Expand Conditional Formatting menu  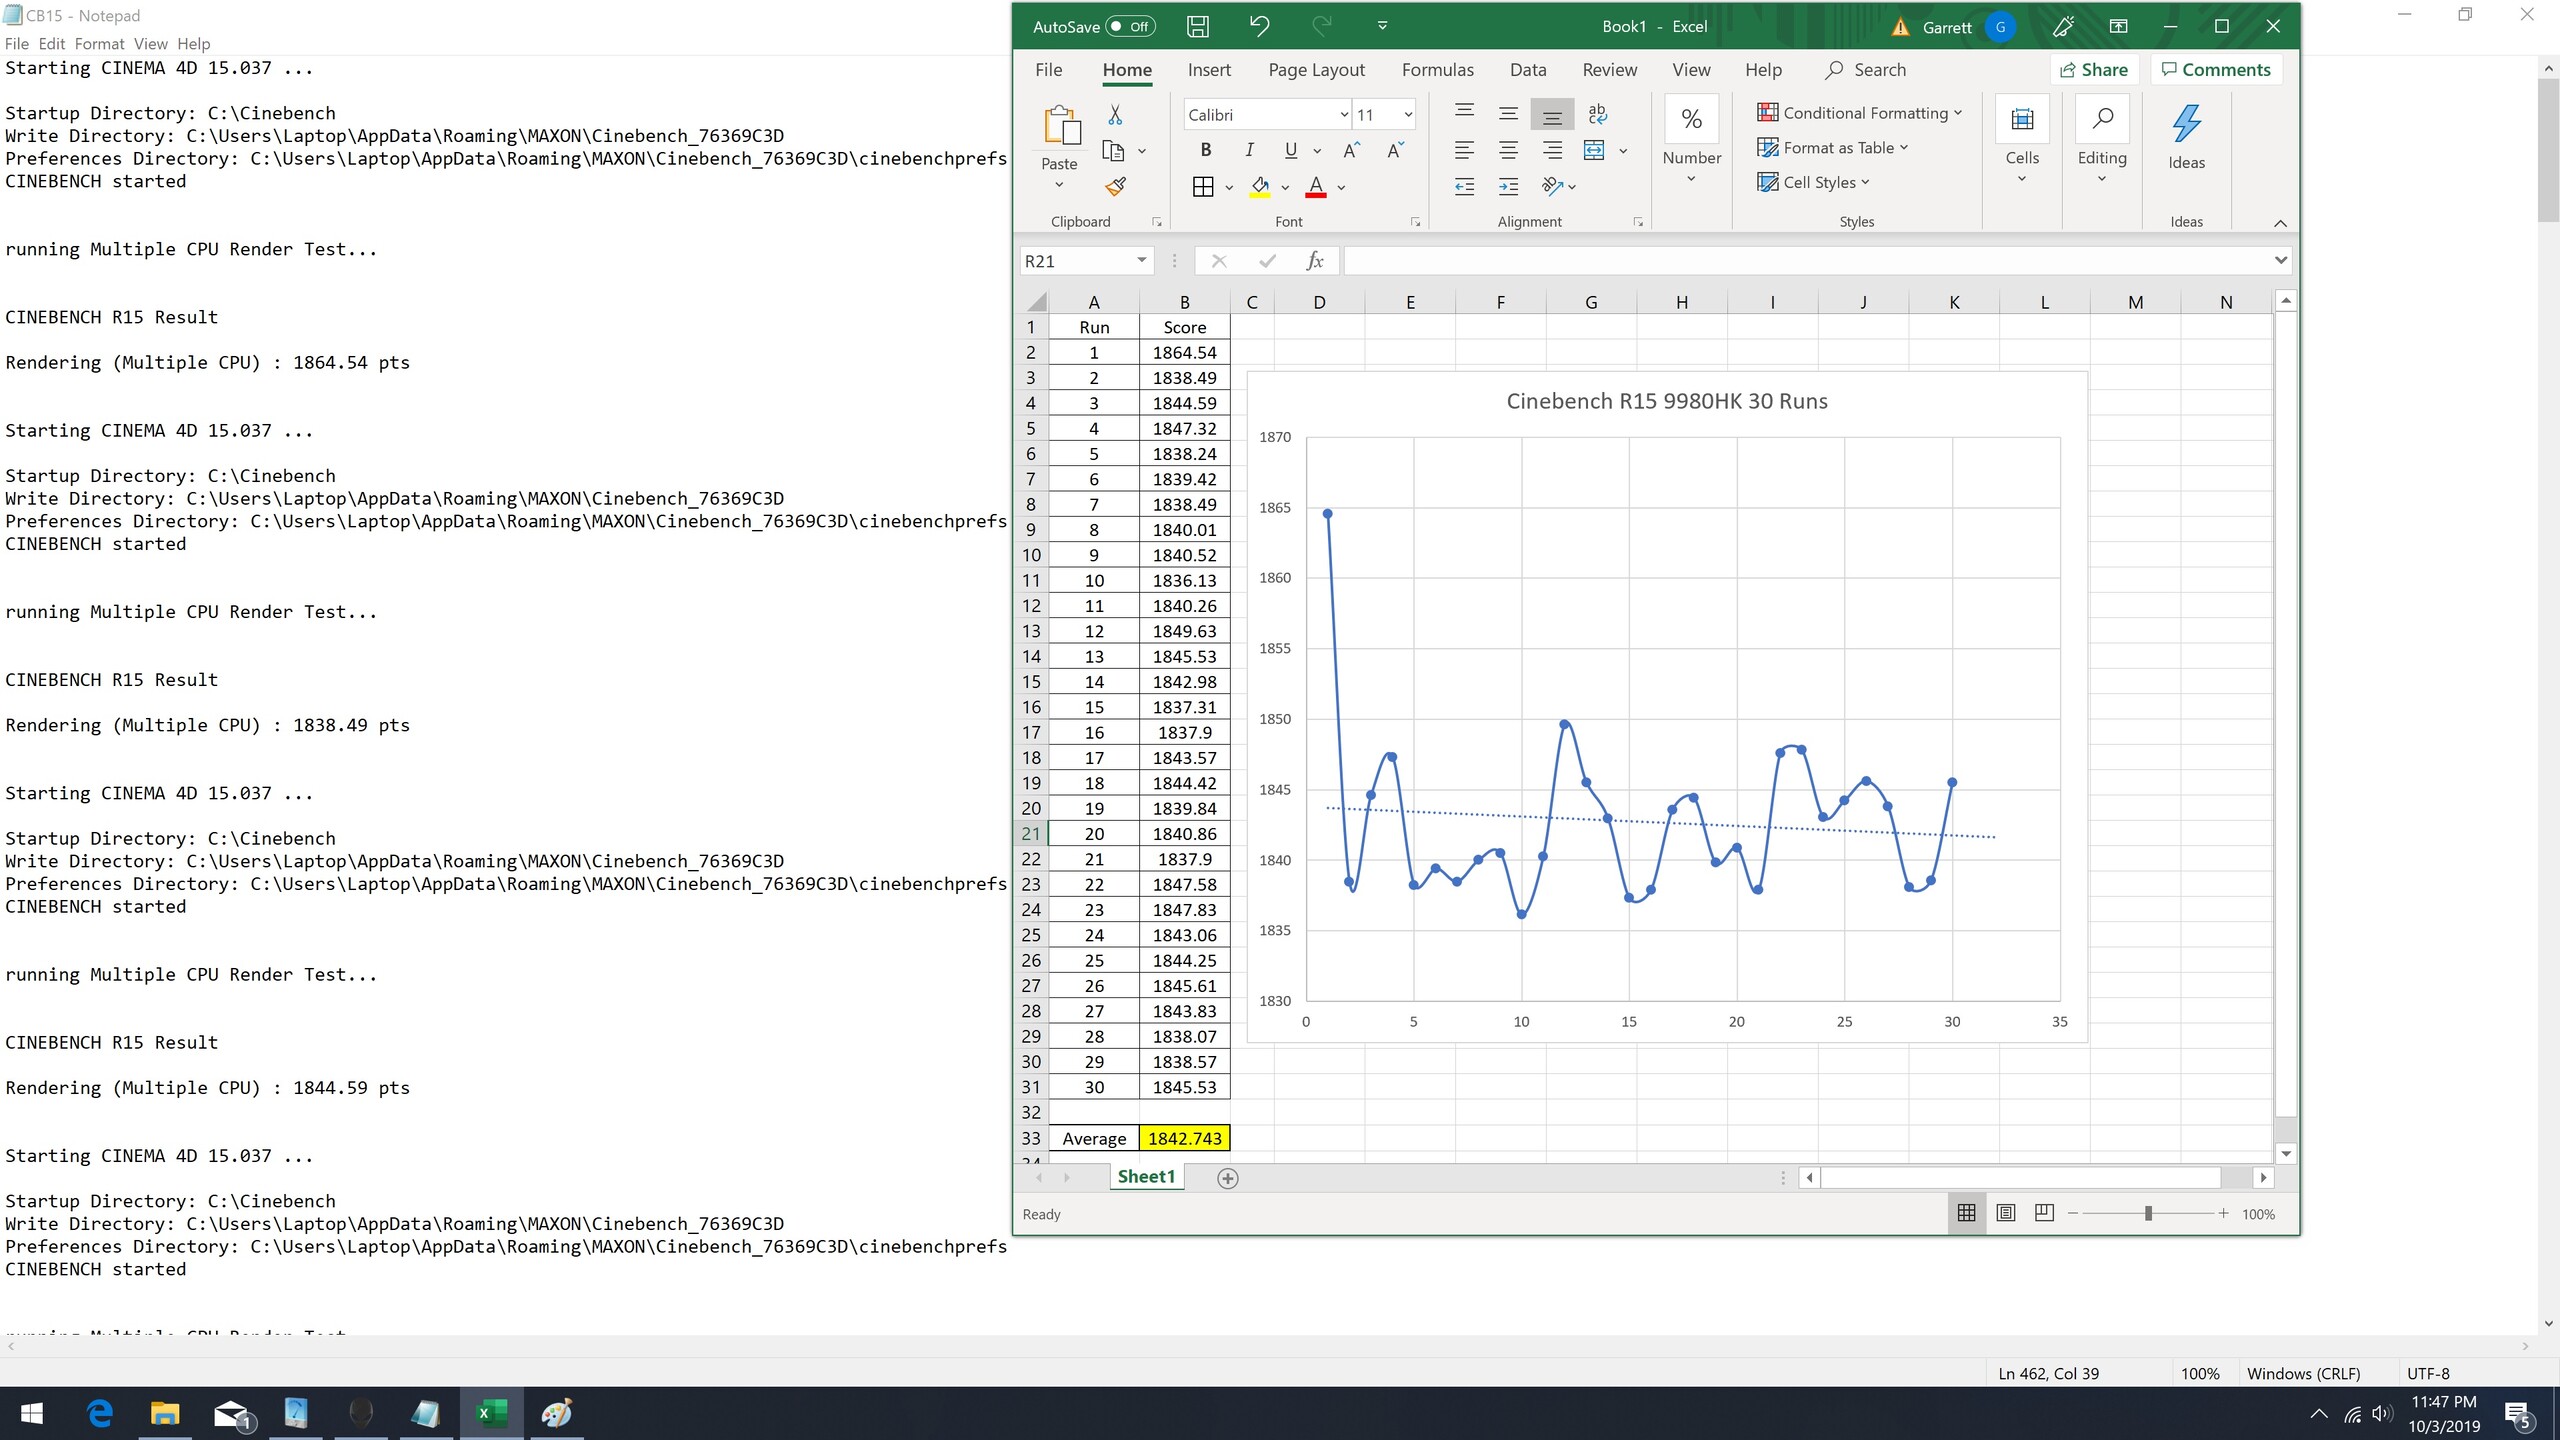coord(1859,113)
